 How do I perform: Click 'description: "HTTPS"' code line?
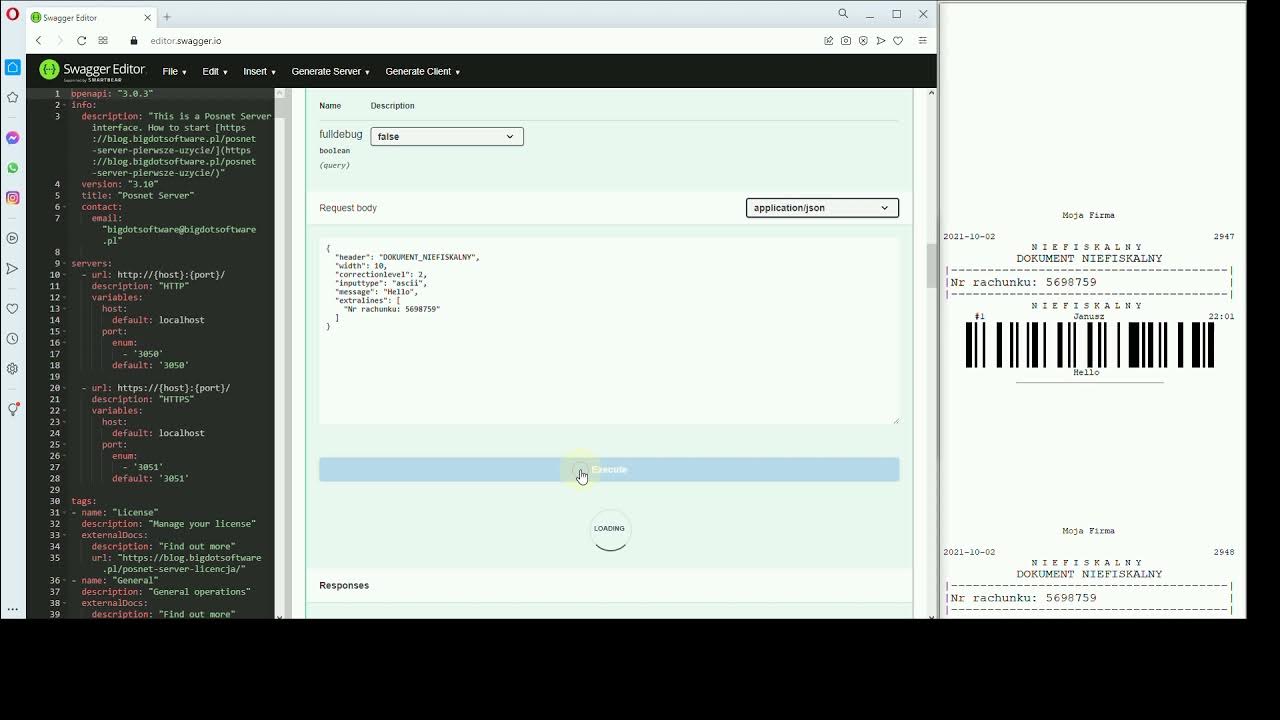pyautogui.click(x=143, y=399)
